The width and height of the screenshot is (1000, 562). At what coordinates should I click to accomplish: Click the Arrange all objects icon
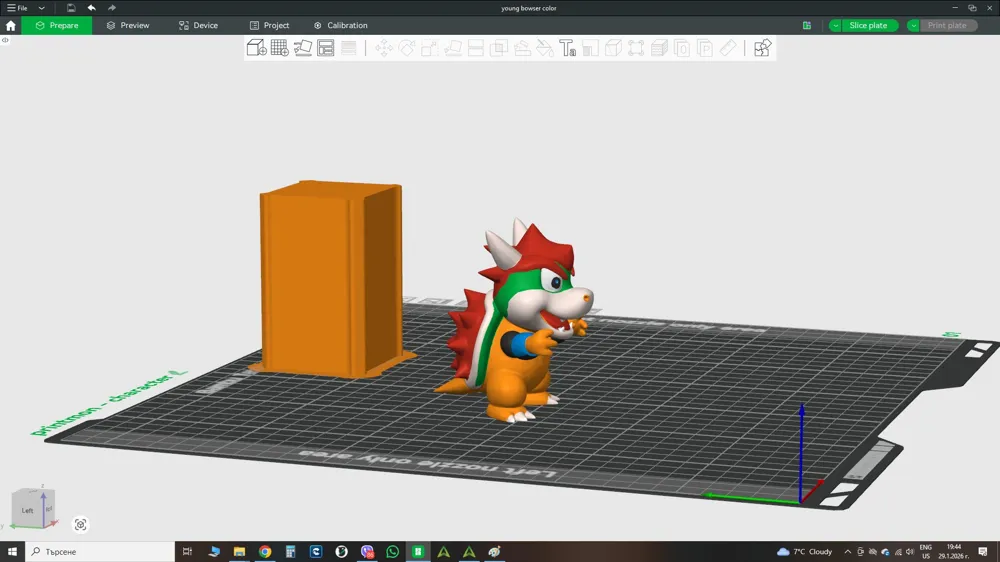tap(326, 48)
